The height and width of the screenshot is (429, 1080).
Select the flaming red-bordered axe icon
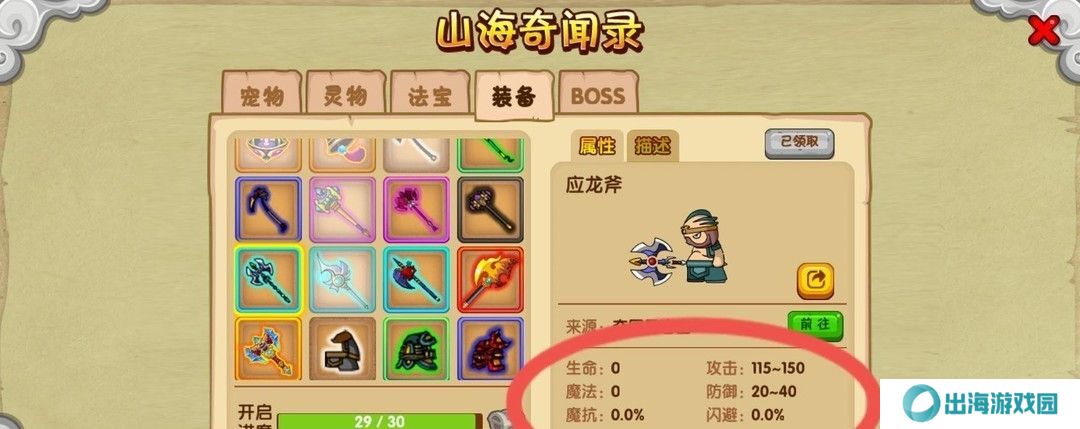tap(490, 279)
